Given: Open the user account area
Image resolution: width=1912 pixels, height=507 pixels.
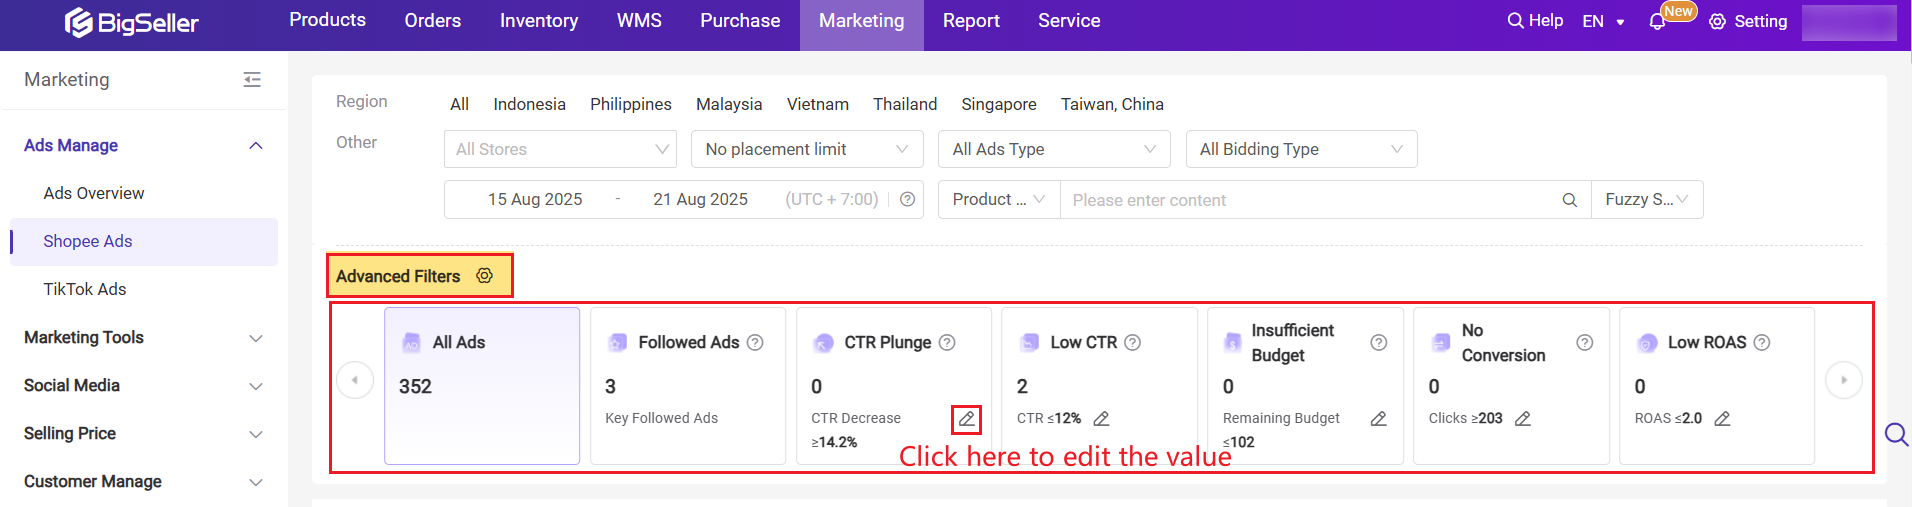Looking at the screenshot, I should point(1849,22).
